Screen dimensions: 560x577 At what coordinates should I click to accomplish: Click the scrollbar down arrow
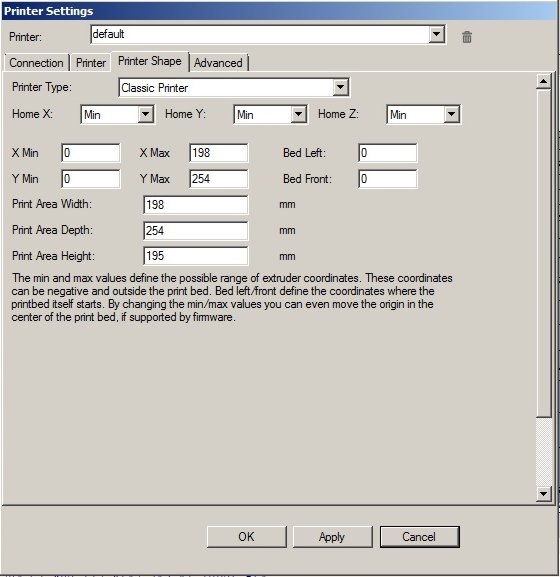(543, 493)
